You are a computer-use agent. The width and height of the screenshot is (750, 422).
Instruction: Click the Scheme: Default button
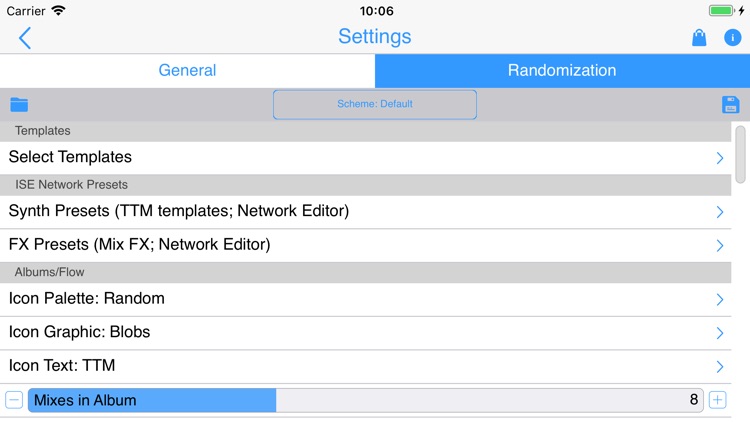pyautogui.click(x=375, y=104)
